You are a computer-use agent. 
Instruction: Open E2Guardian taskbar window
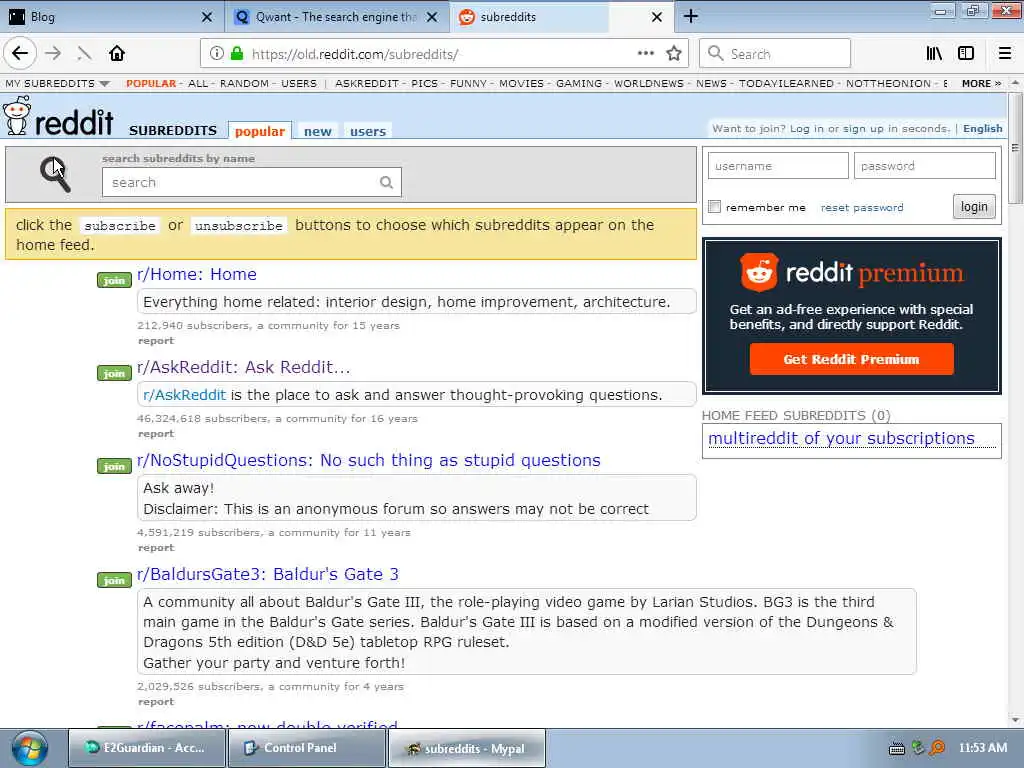147,748
